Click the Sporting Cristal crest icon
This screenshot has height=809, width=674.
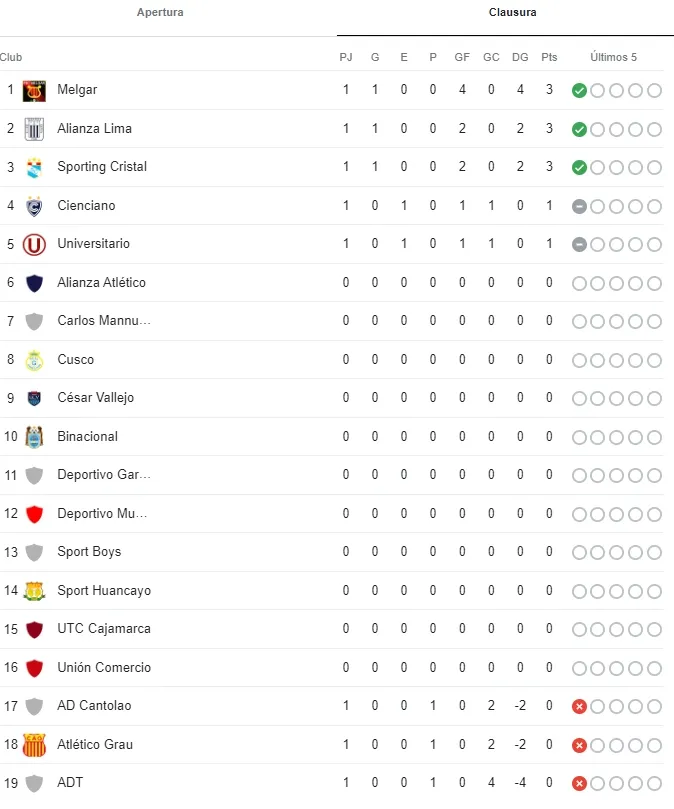35,167
